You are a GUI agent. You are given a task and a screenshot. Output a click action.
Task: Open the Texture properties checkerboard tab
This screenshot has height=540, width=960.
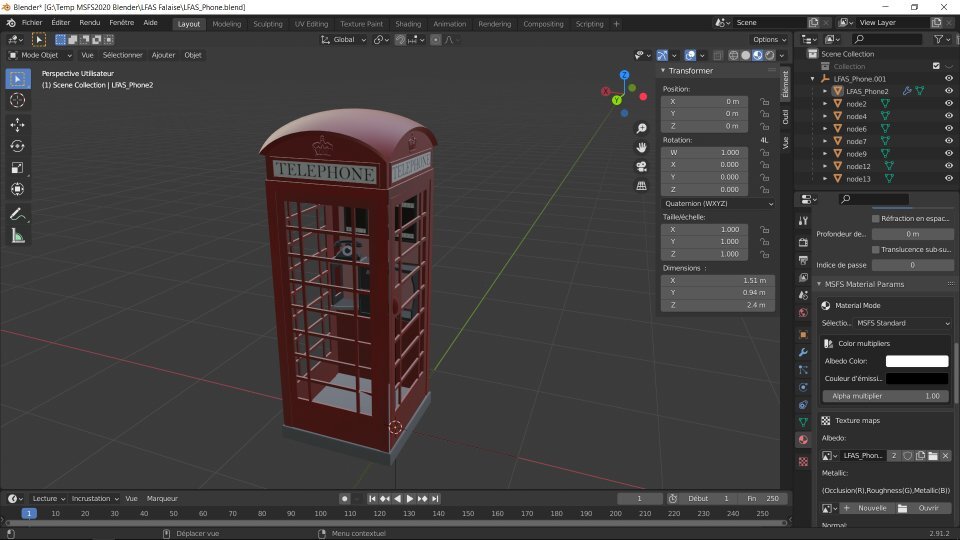(x=802, y=462)
